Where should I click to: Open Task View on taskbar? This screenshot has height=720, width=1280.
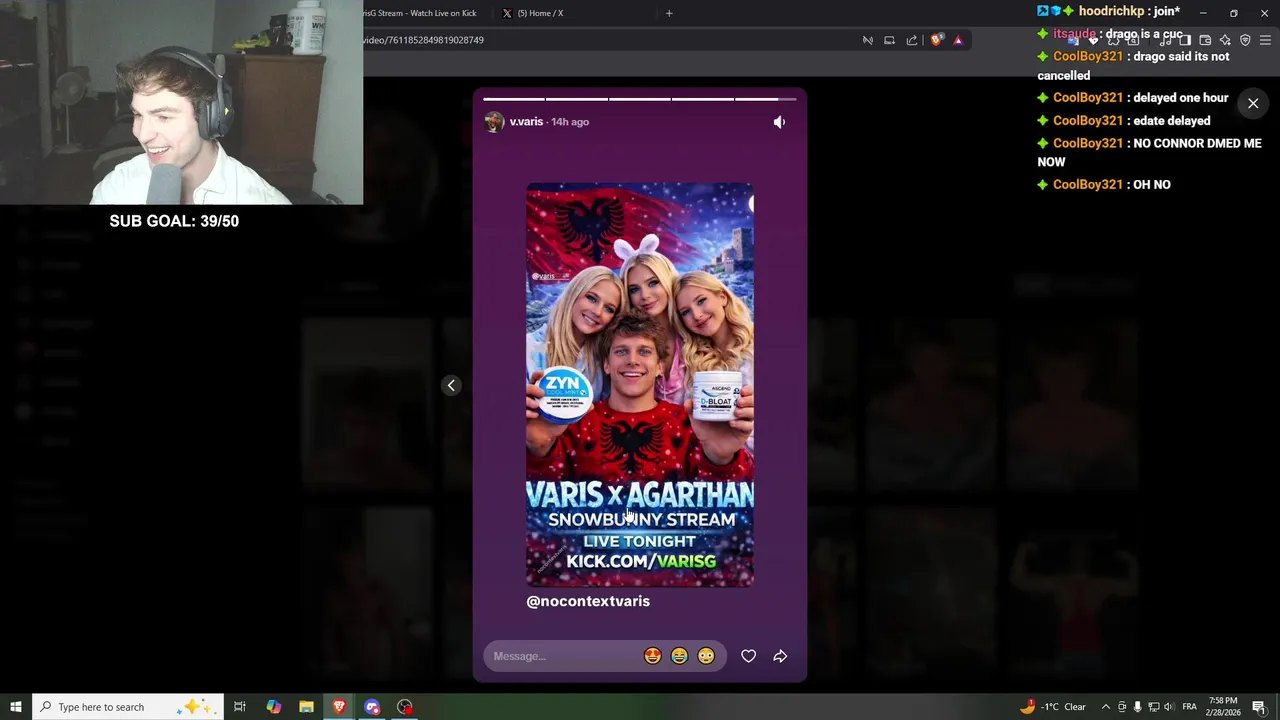coord(240,707)
